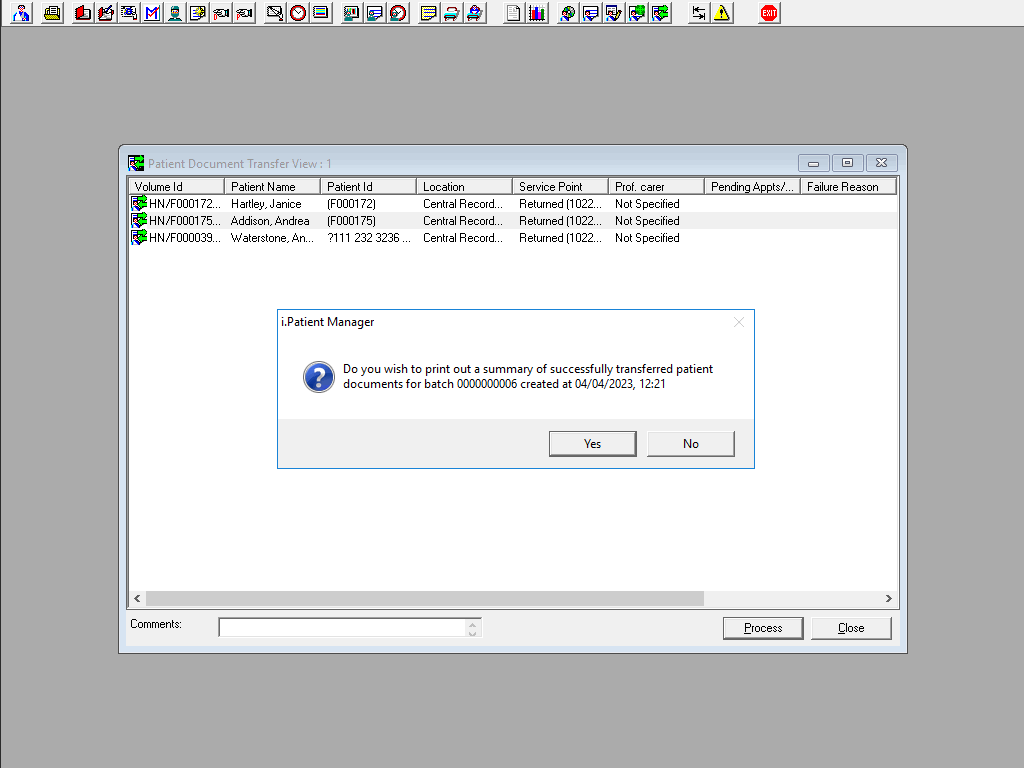Open the note with yellow starburst icon

tap(198, 13)
